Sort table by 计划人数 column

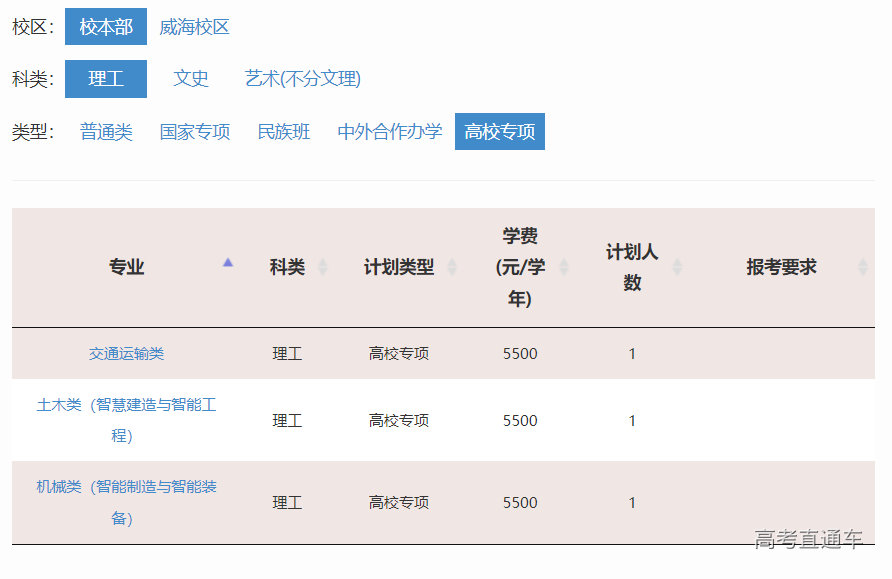click(679, 268)
